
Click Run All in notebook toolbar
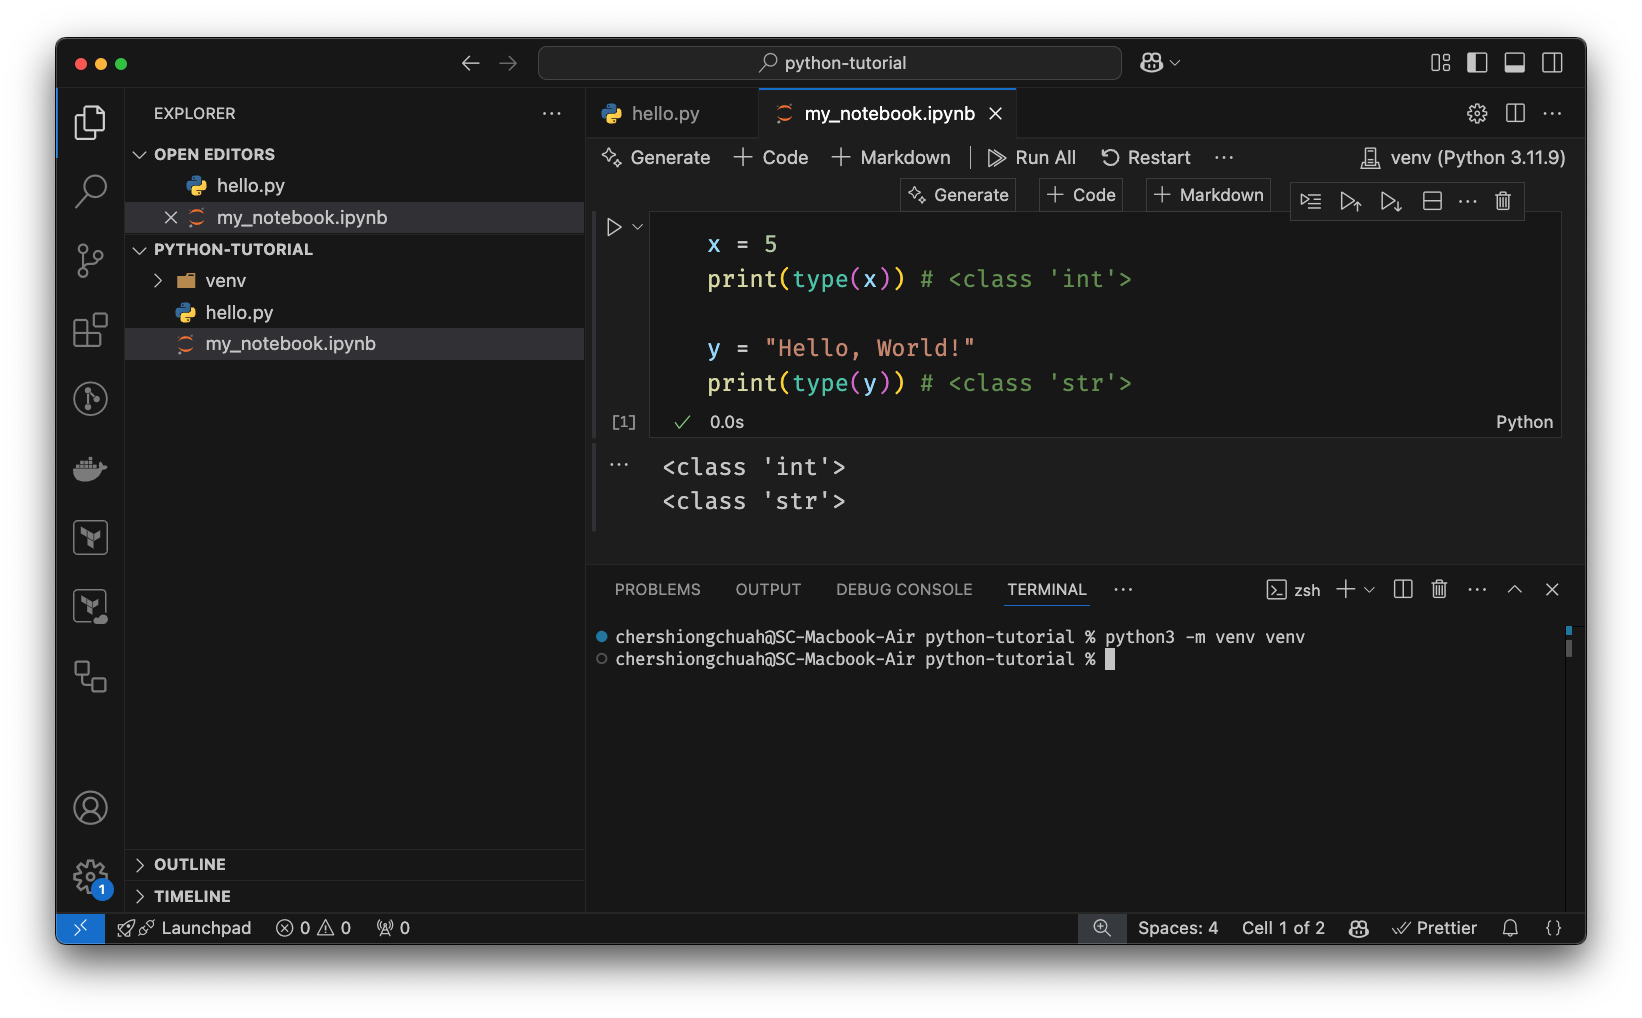1031,157
